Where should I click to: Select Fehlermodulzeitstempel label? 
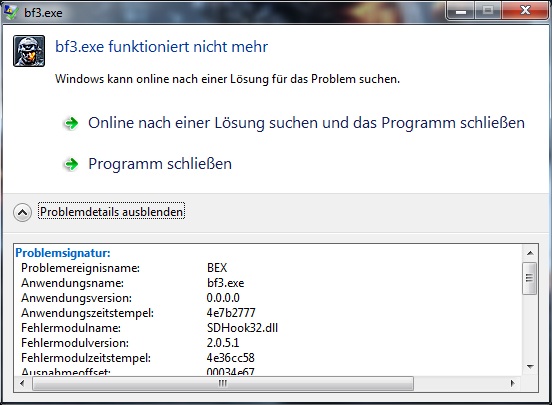86,358
